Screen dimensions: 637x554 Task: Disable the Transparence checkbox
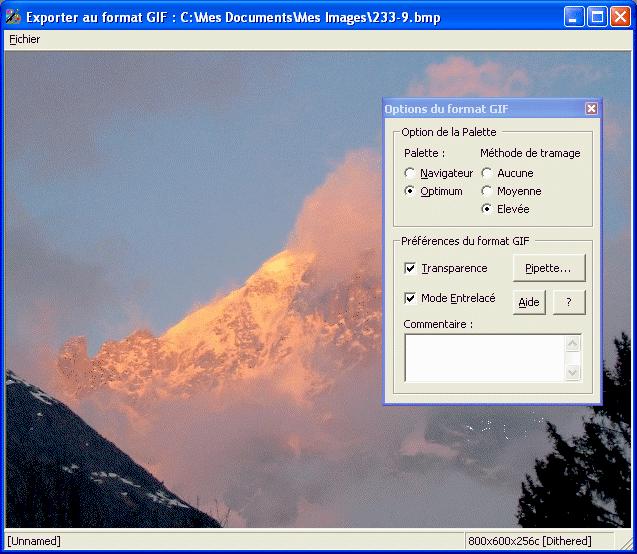(410, 268)
